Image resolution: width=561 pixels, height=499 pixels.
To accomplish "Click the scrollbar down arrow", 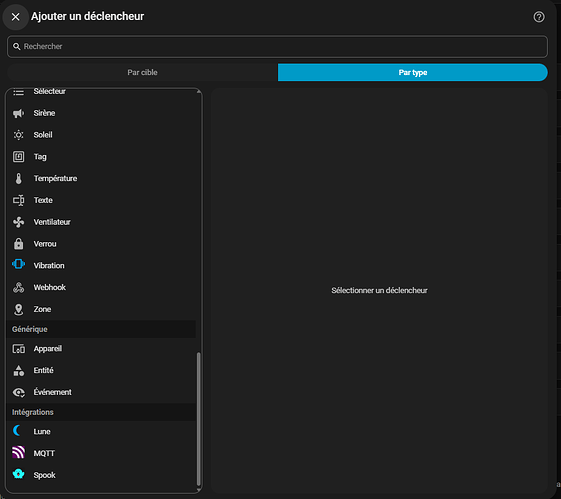I will click(x=199, y=489).
